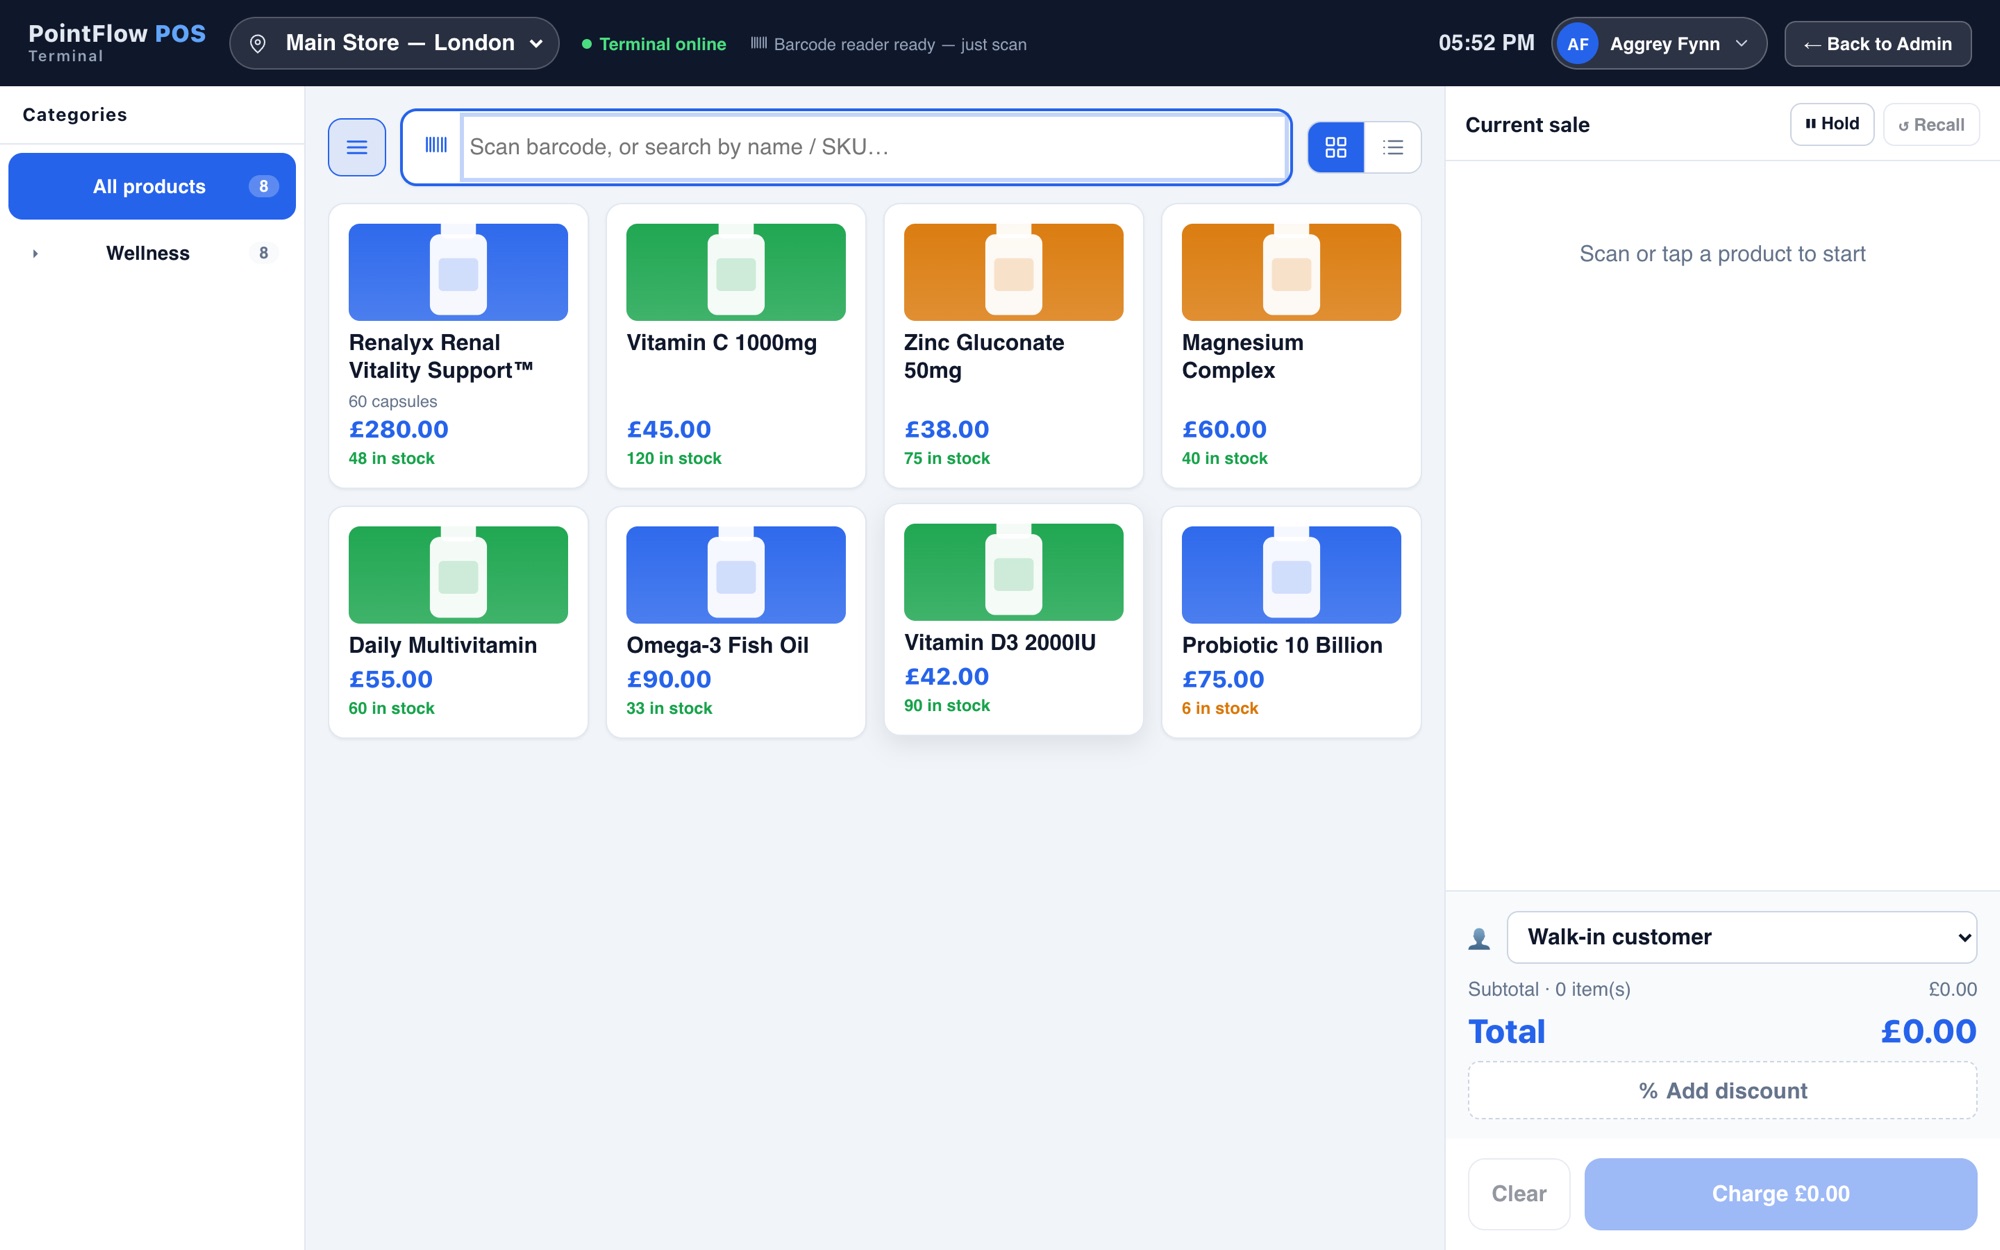Viewport: 2000px width, 1250px height.
Task: Click the Charge £0.00 button
Action: (1780, 1194)
